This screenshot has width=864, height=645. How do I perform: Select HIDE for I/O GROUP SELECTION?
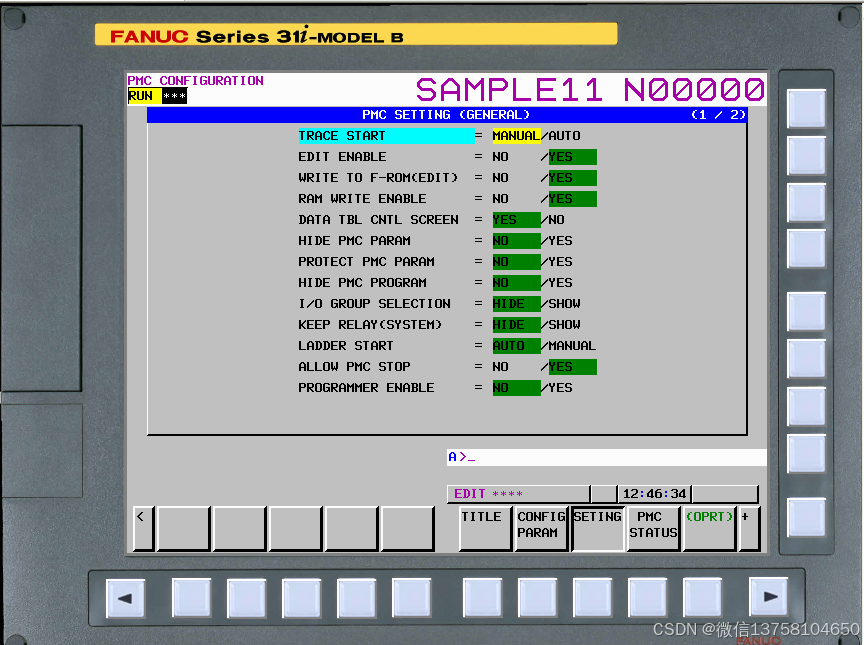516,303
